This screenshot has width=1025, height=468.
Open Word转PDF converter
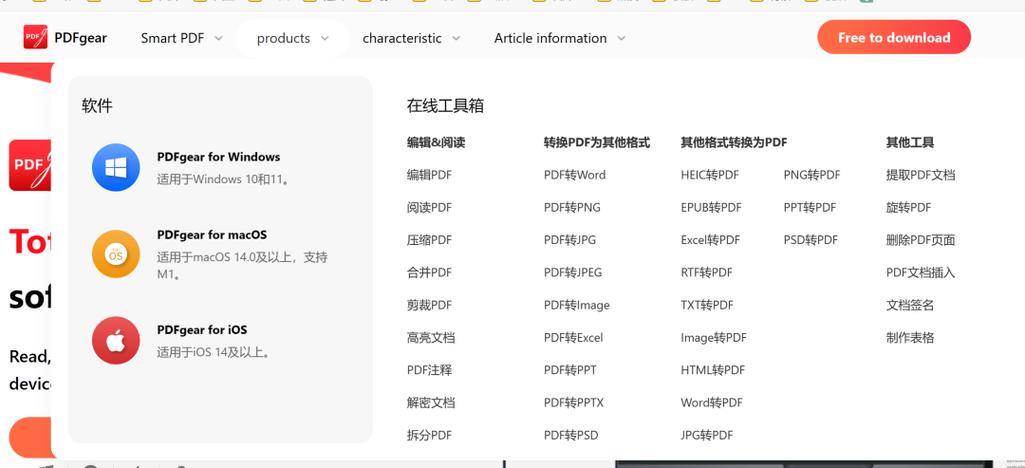[712, 403]
